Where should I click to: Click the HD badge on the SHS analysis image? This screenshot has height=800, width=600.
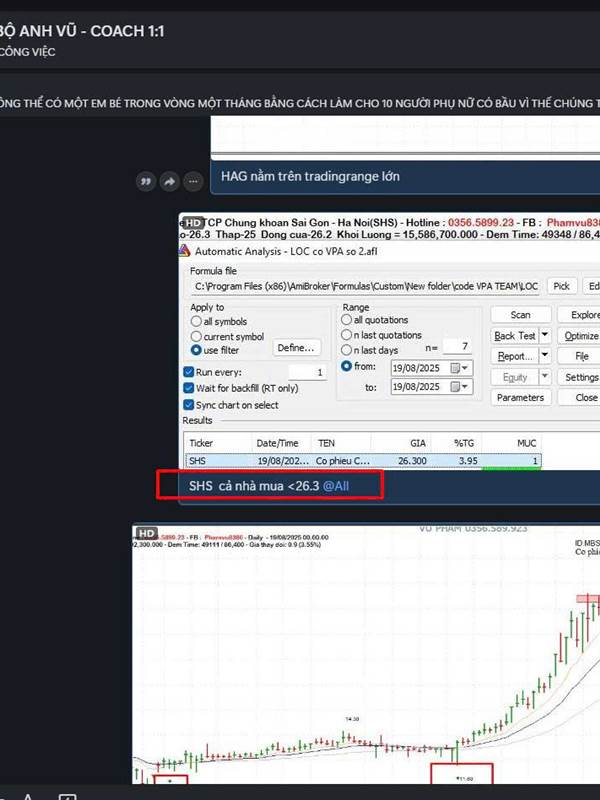tap(193, 223)
